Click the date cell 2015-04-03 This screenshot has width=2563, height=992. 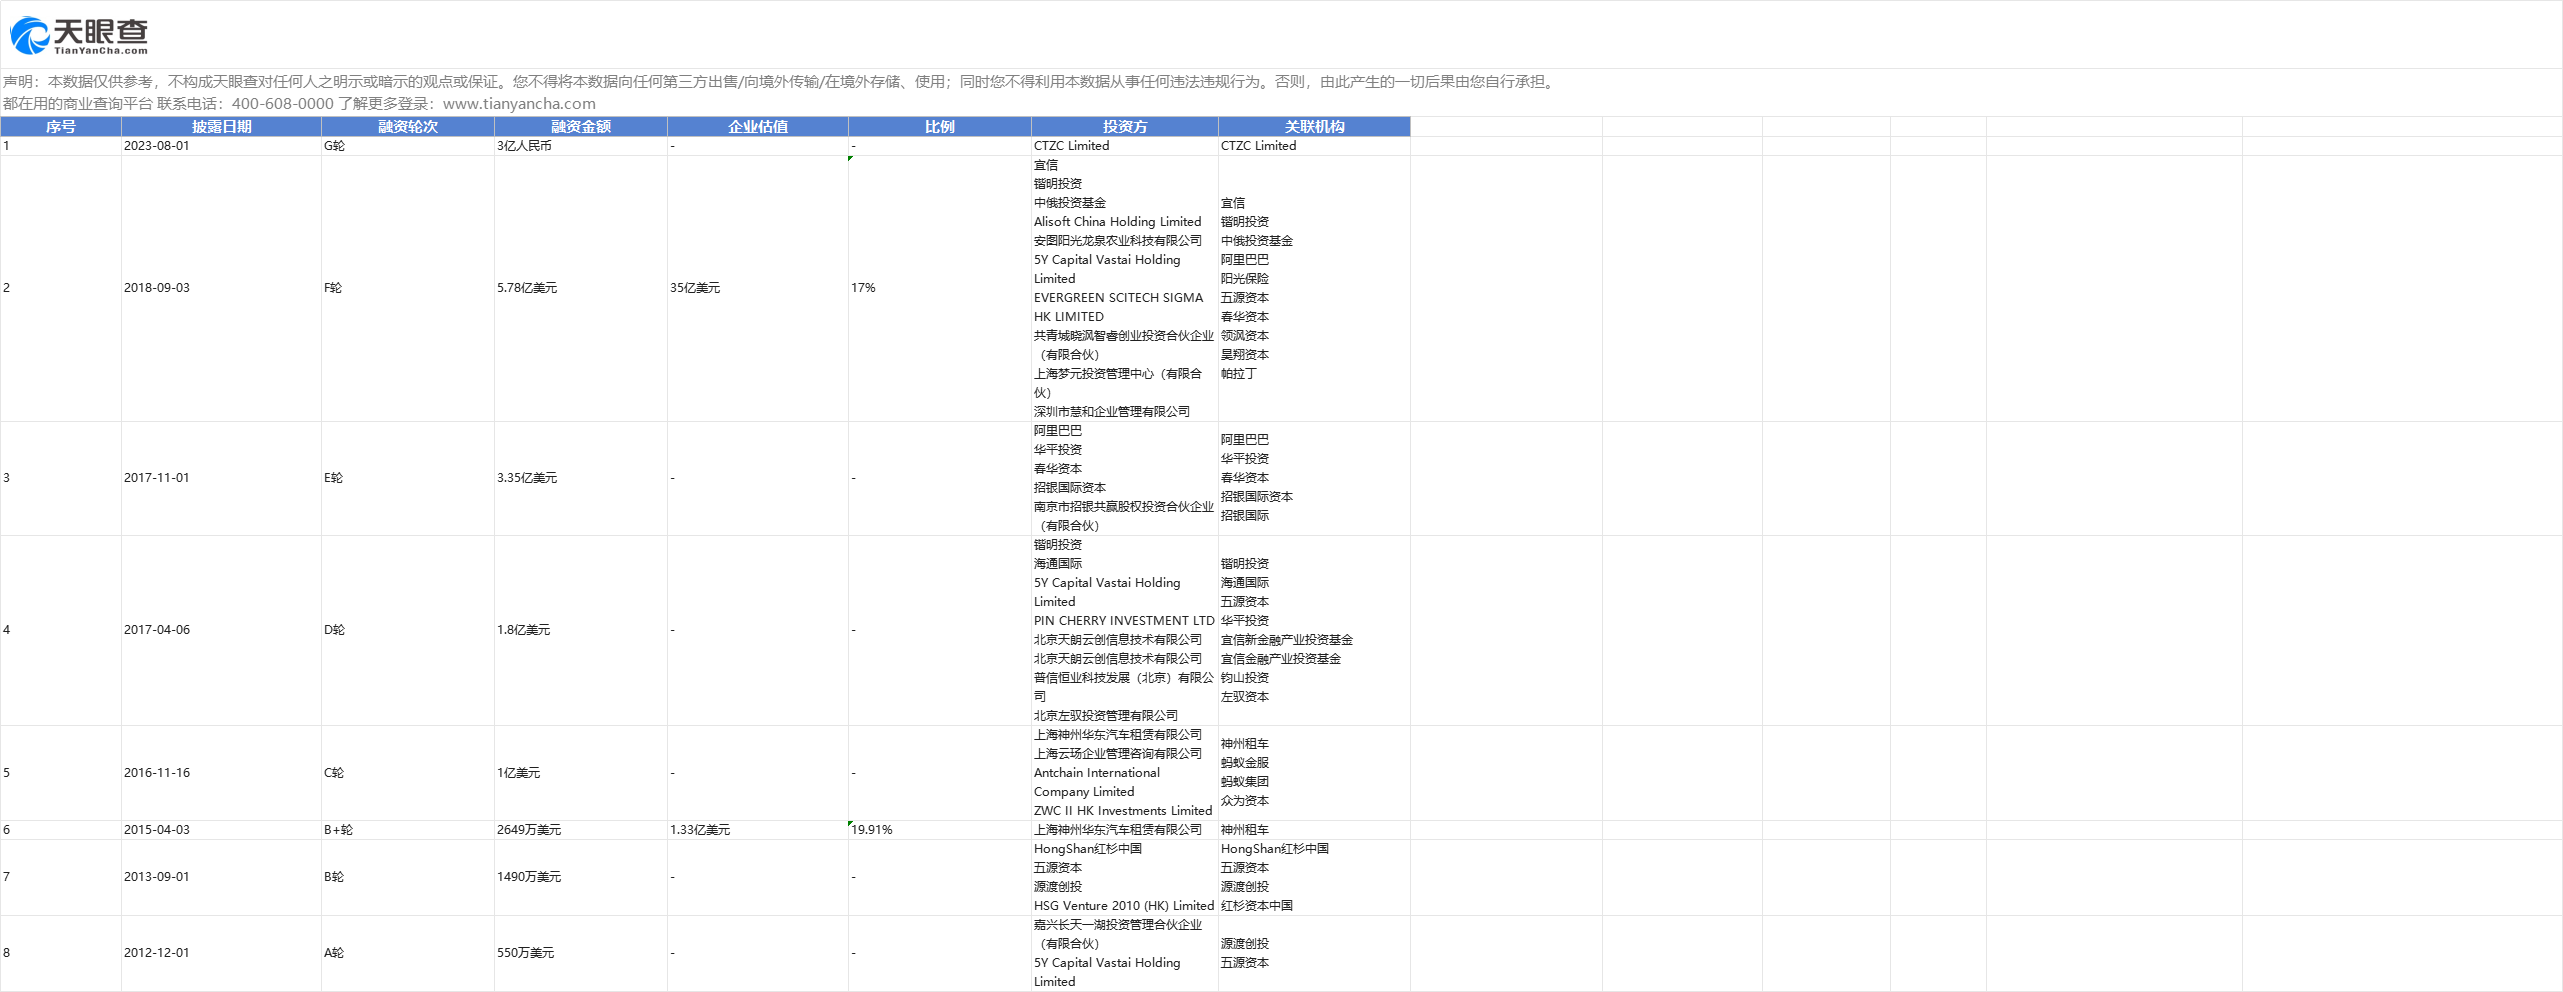[x=222, y=830]
